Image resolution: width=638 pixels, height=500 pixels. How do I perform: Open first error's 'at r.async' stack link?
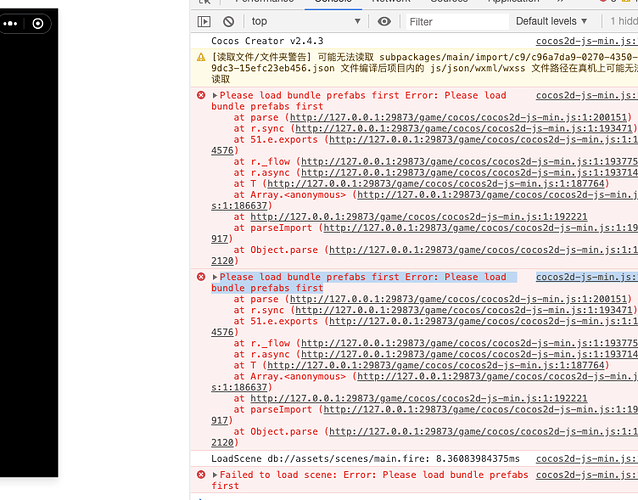pyautogui.click(x=470, y=172)
